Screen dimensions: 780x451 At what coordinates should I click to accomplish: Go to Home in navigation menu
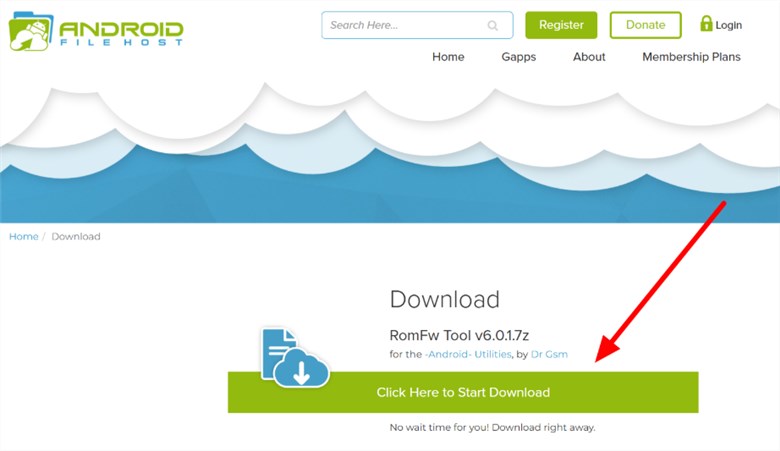[448, 57]
